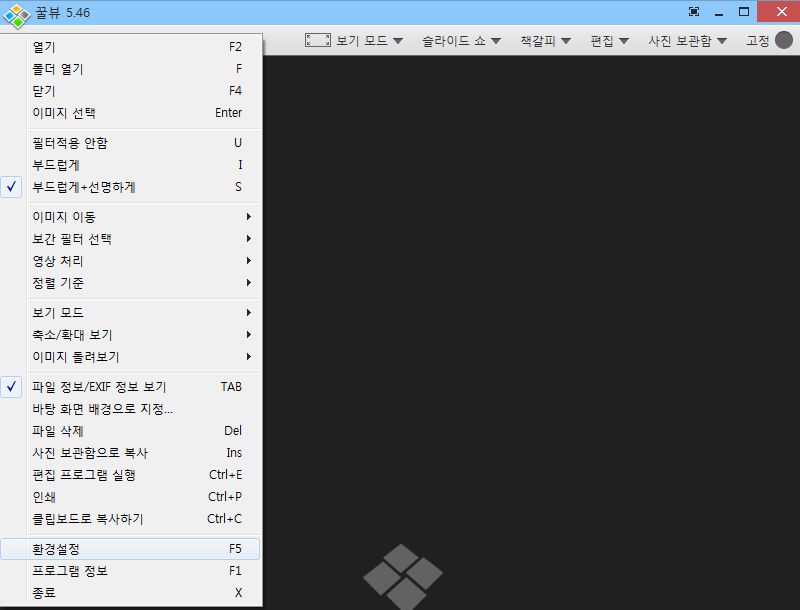The height and width of the screenshot is (610, 800).
Task: Select the 부드럽게 (I) filter option
Action: [131, 165]
